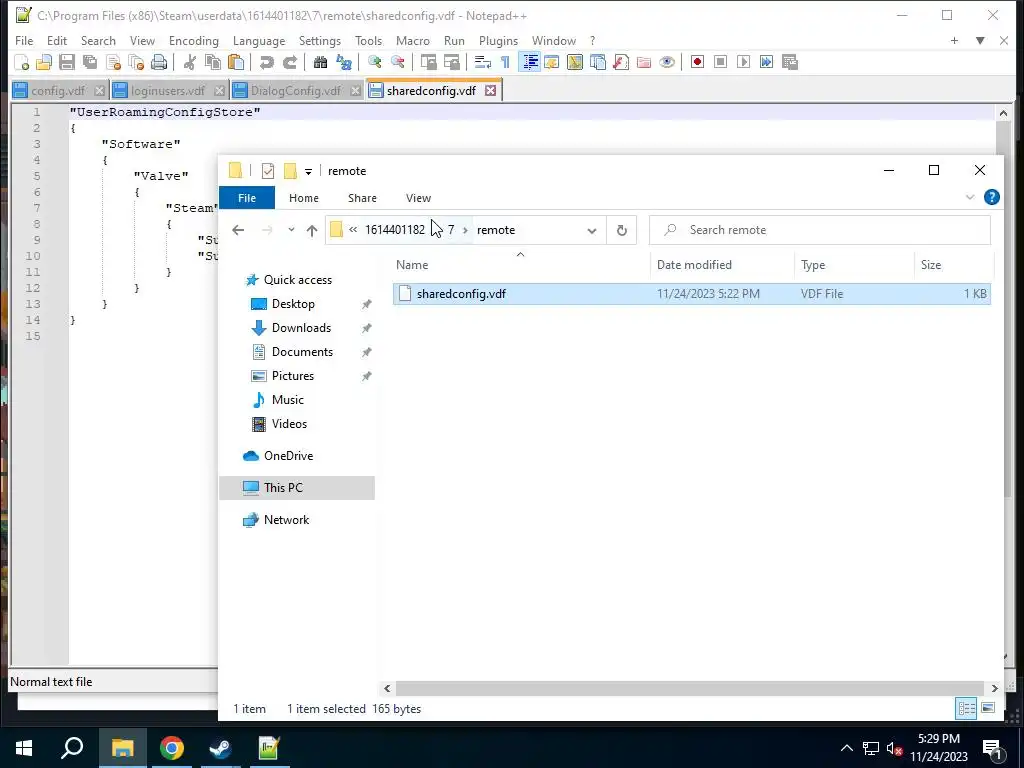
Task: Stop macro recording with the square icon
Action: tap(720, 62)
